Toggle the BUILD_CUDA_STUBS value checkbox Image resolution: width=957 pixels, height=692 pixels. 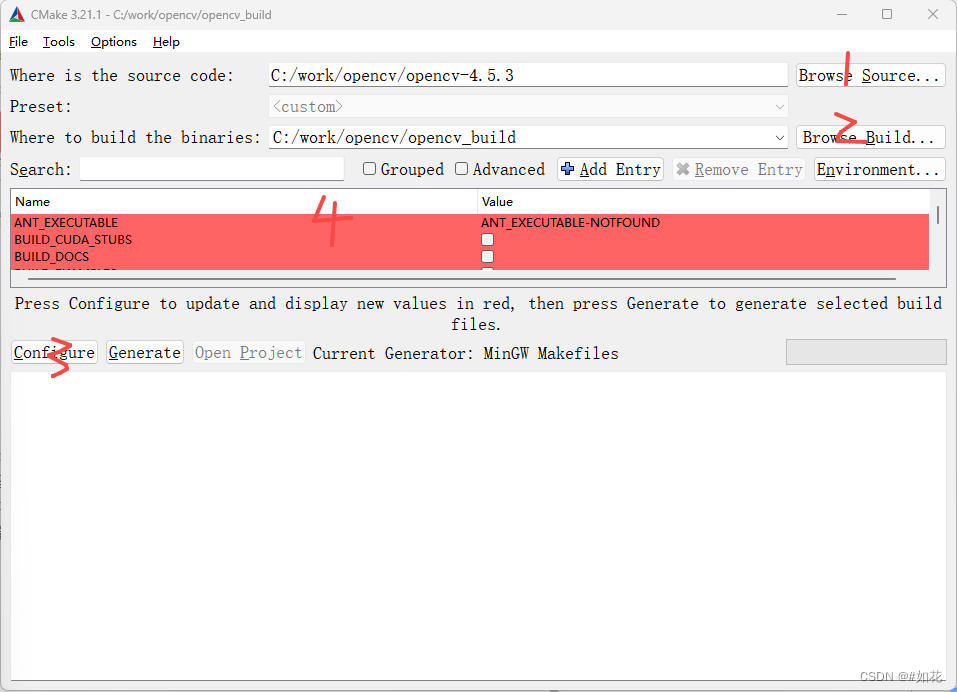point(487,239)
